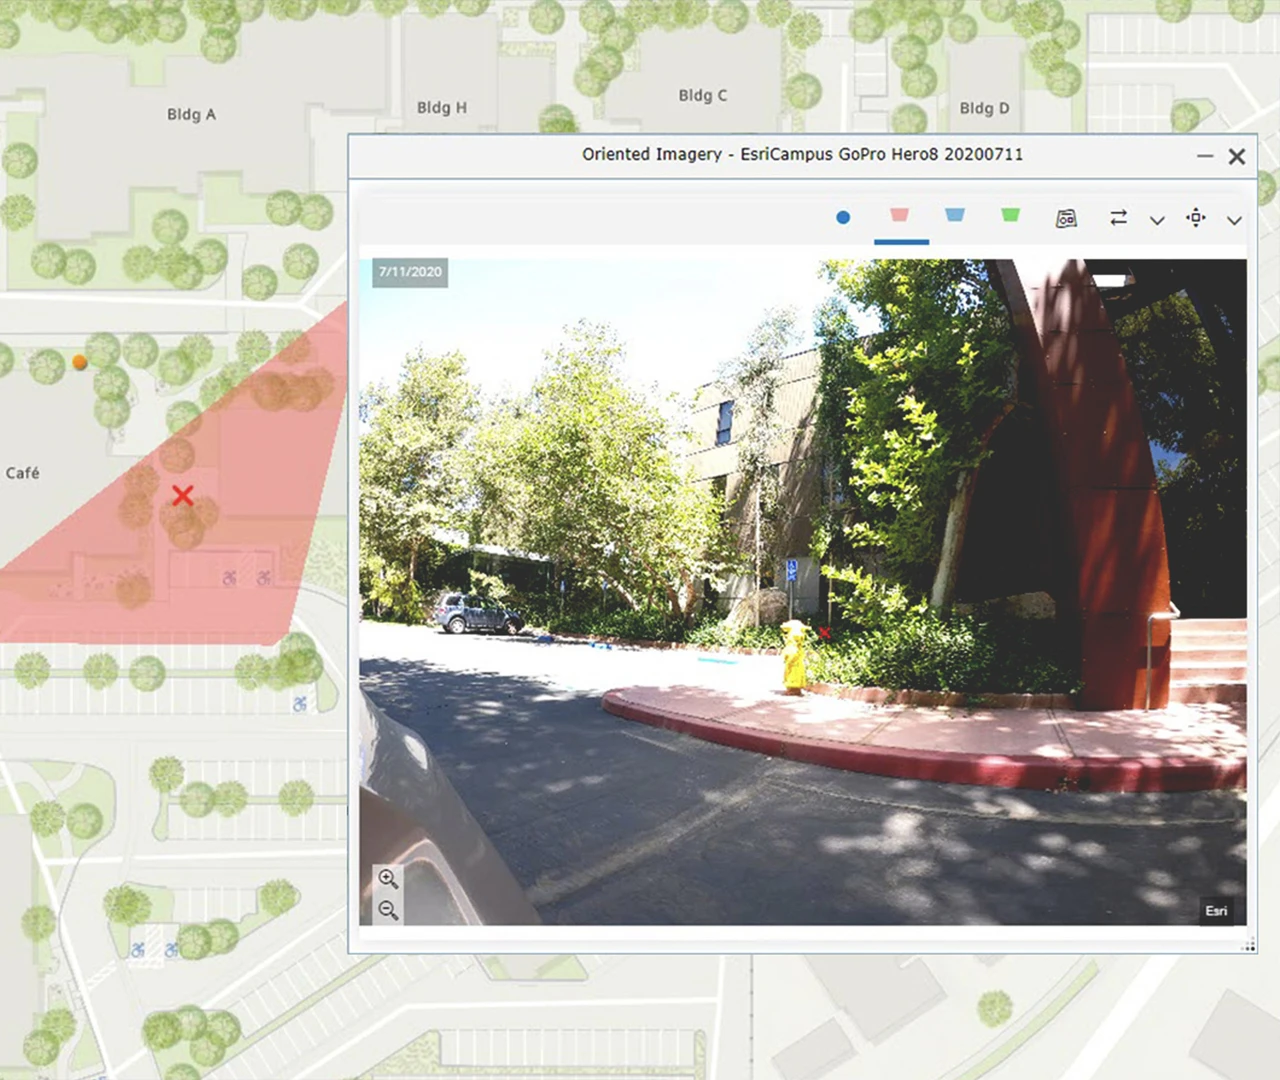Toggle the blue footprint coverage button
This screenshot has height=1080, width=1280.
(955, 215)
